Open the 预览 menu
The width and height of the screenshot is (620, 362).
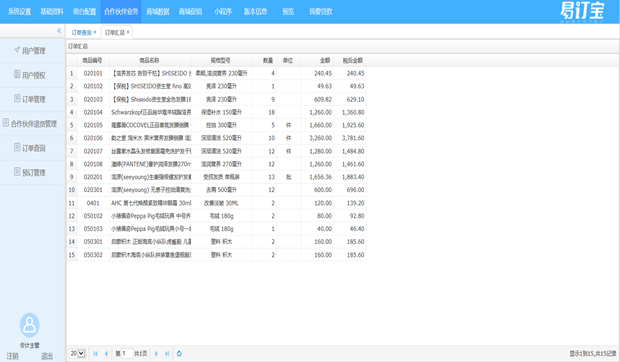tap(288, 11)
